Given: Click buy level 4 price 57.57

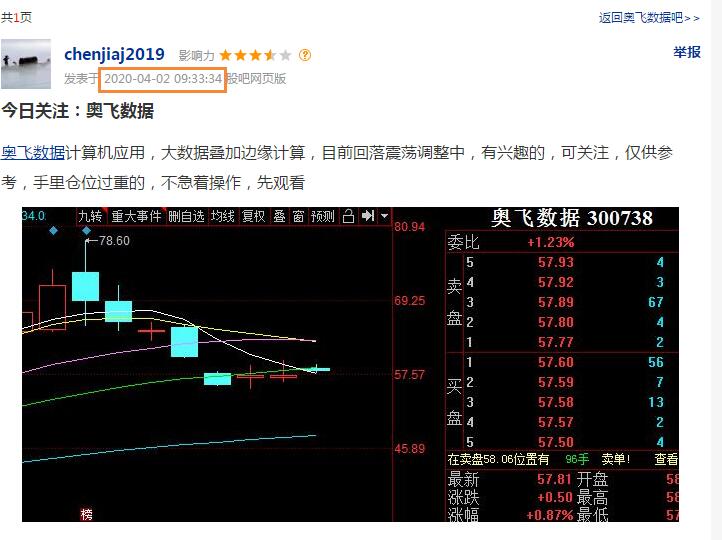Looking at the screenshot, I should [x=556, y=422].
